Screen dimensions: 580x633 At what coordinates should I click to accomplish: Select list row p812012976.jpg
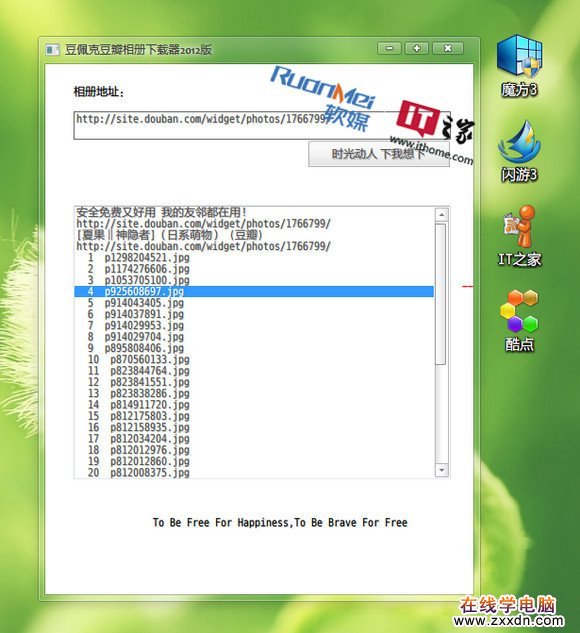pyautogui.click(x=254, y=450)
